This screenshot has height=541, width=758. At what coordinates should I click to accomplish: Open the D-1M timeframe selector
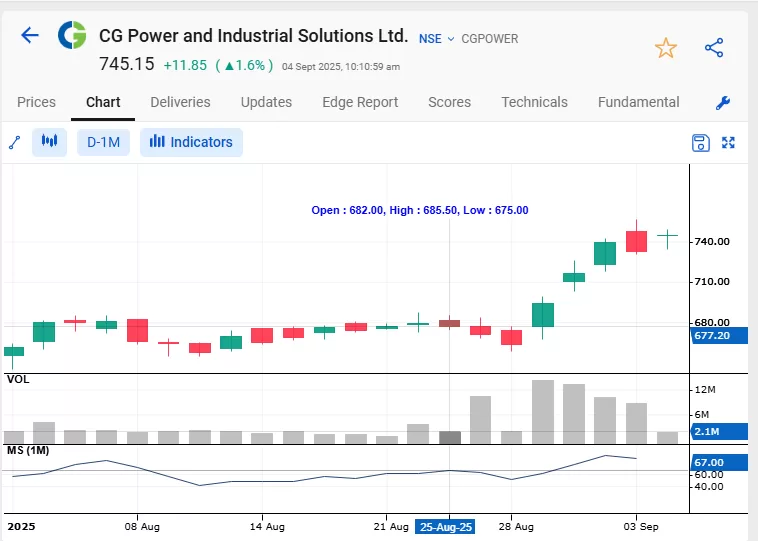point(103,142)
